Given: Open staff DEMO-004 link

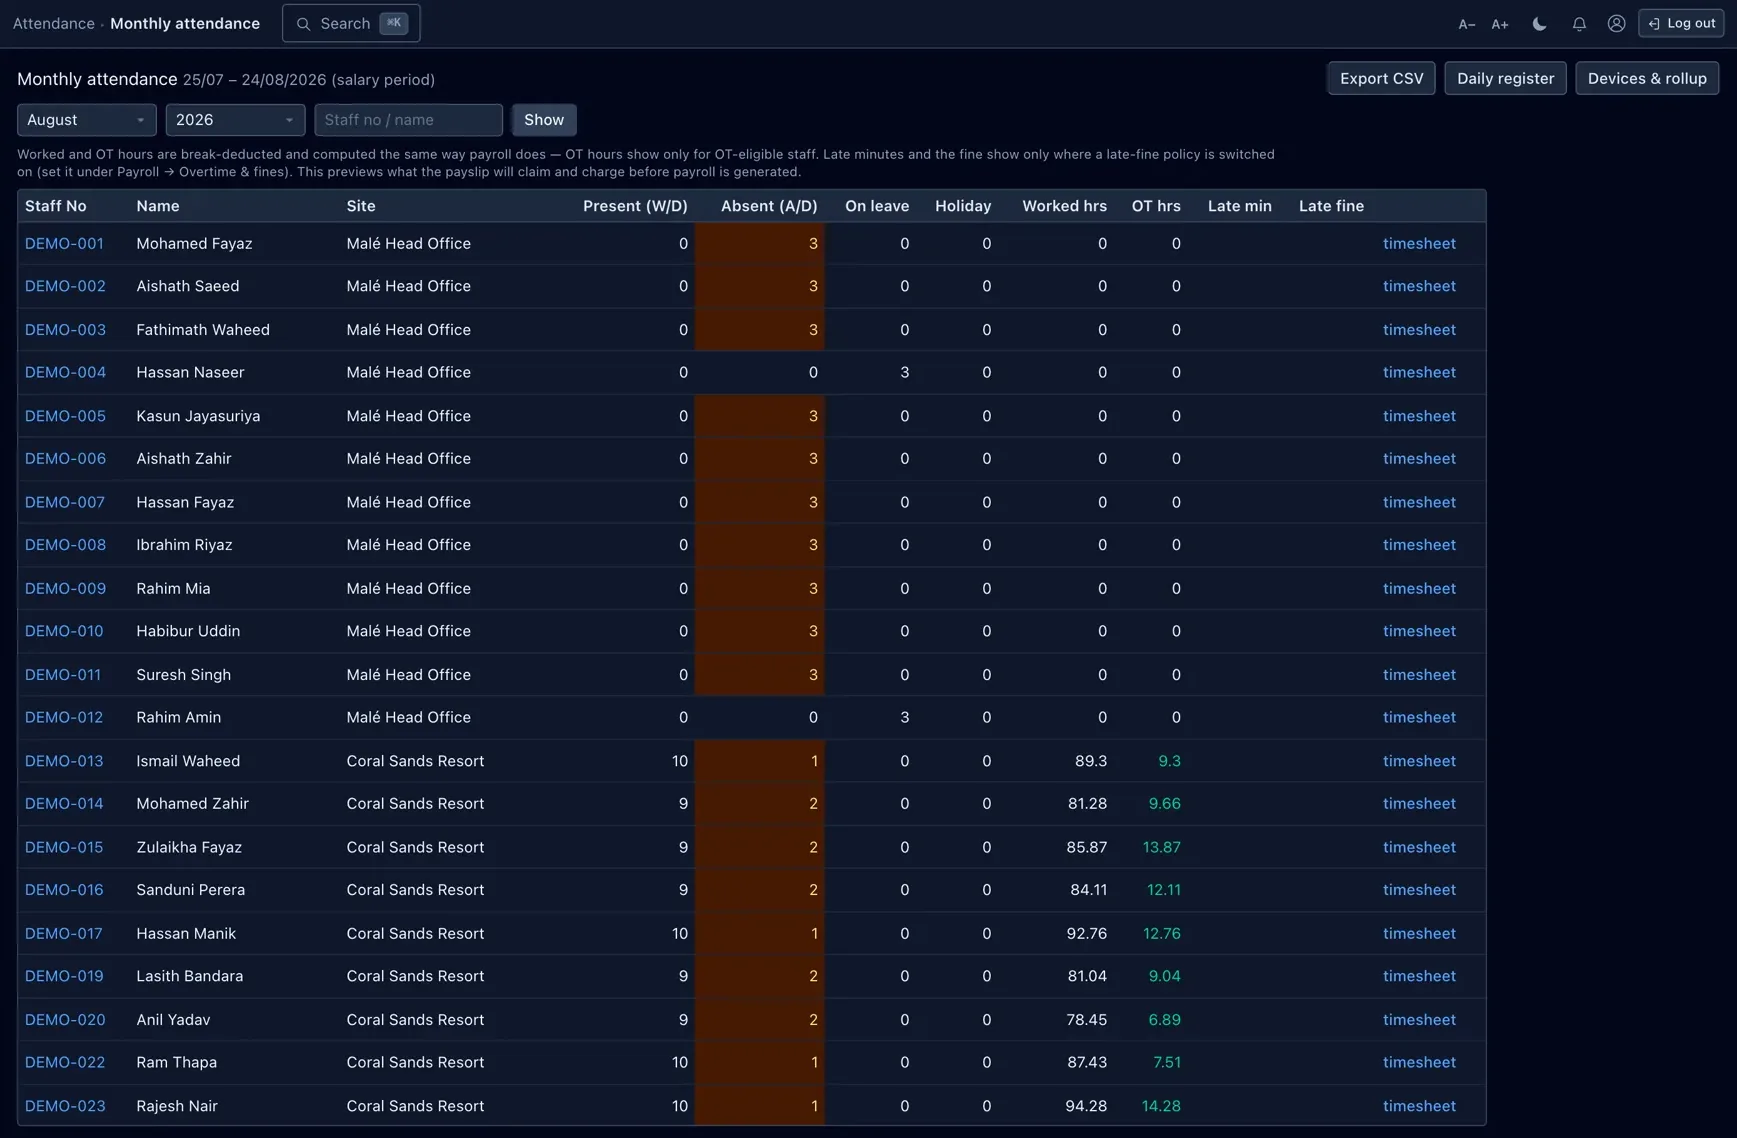Looking at the screenshot, I should click(x=65, y=372).
